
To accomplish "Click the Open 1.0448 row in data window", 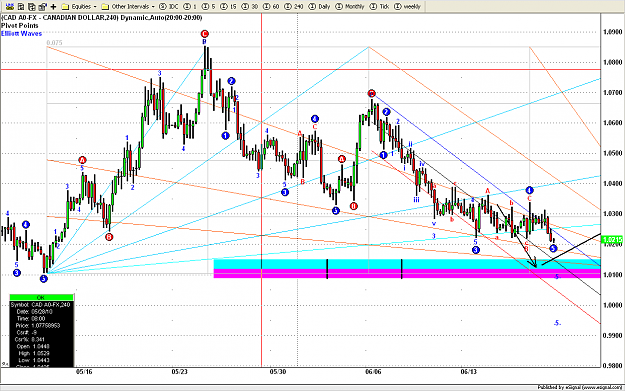I will 41,346.
